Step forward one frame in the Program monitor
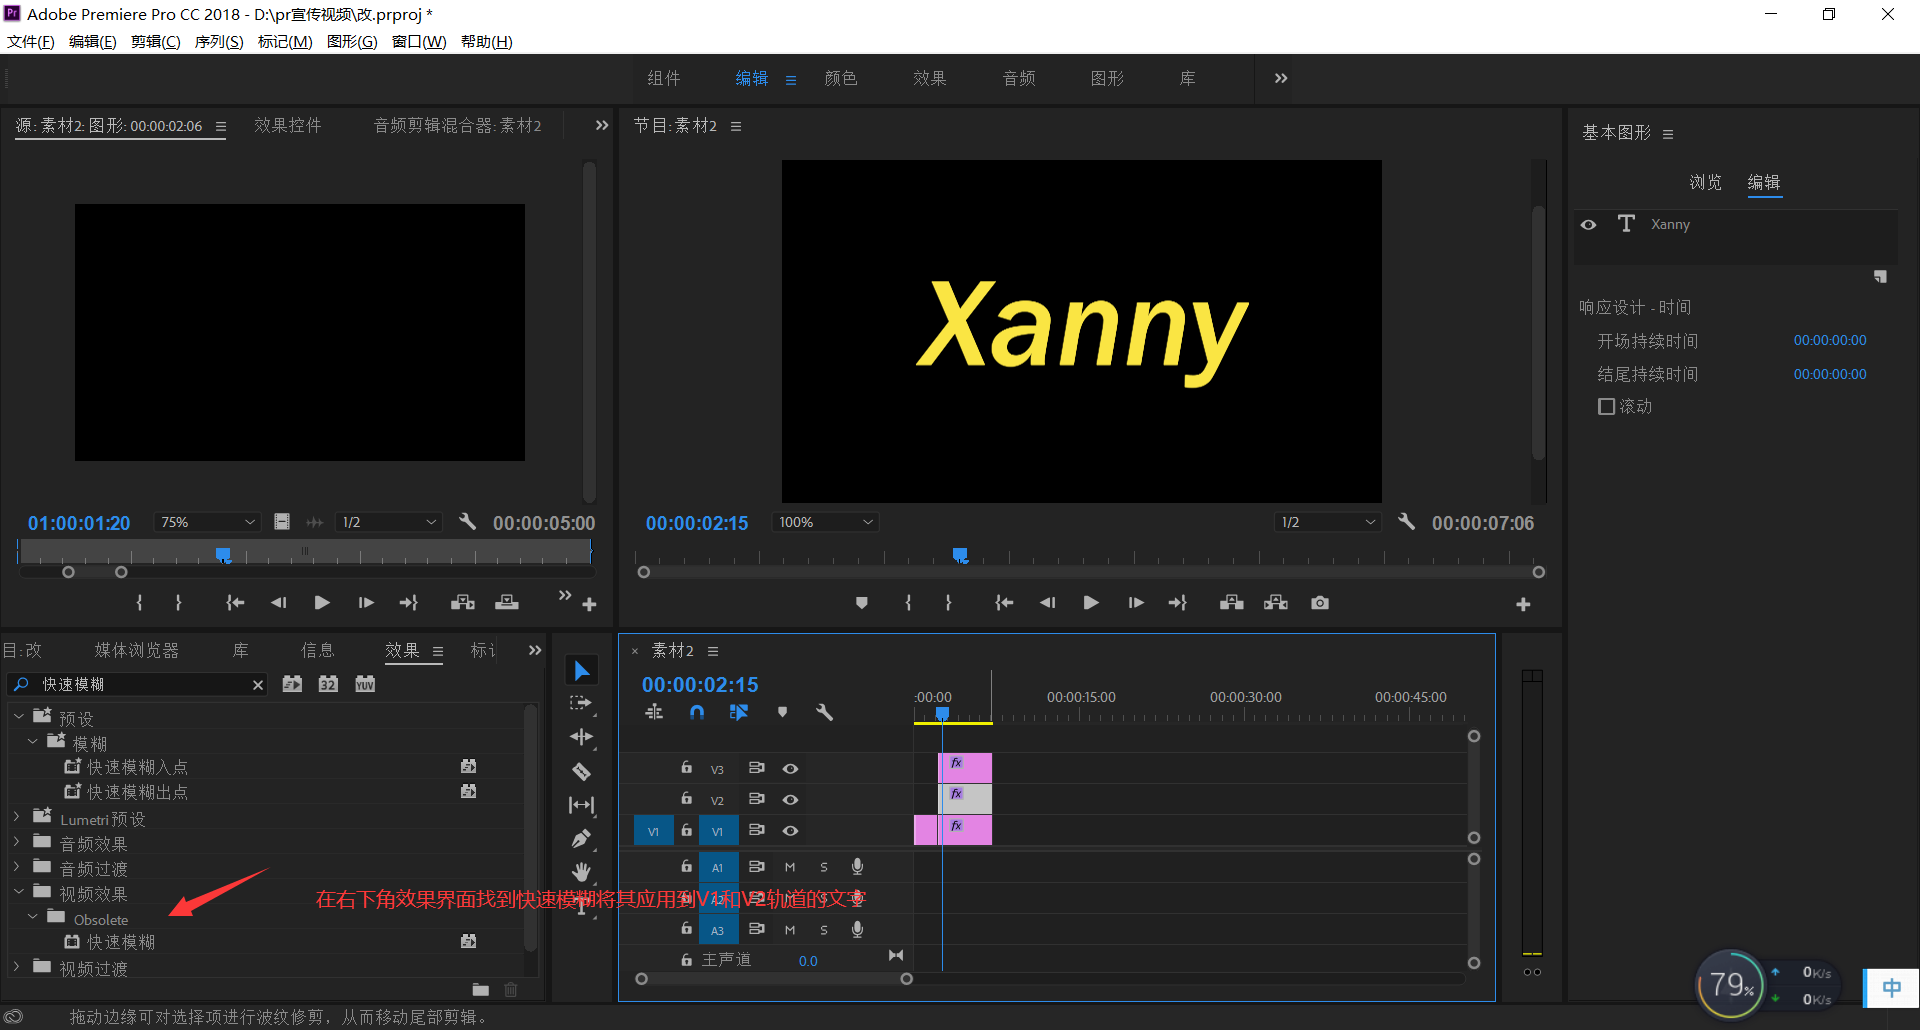Screen dimensions: 1920x1030 (1136, 603)
